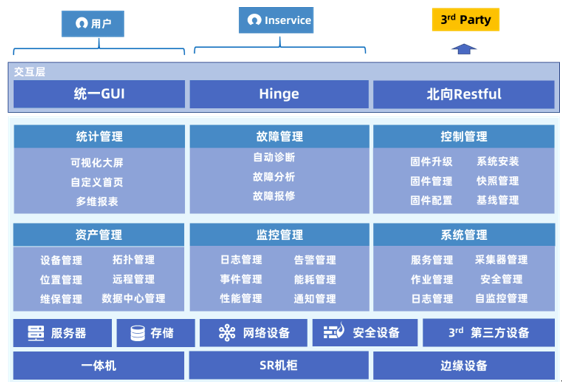This screenshot has width=562, height=382.
Task: Click the 交互层 label
Action: pyautogui.click(x=30, y=72)
